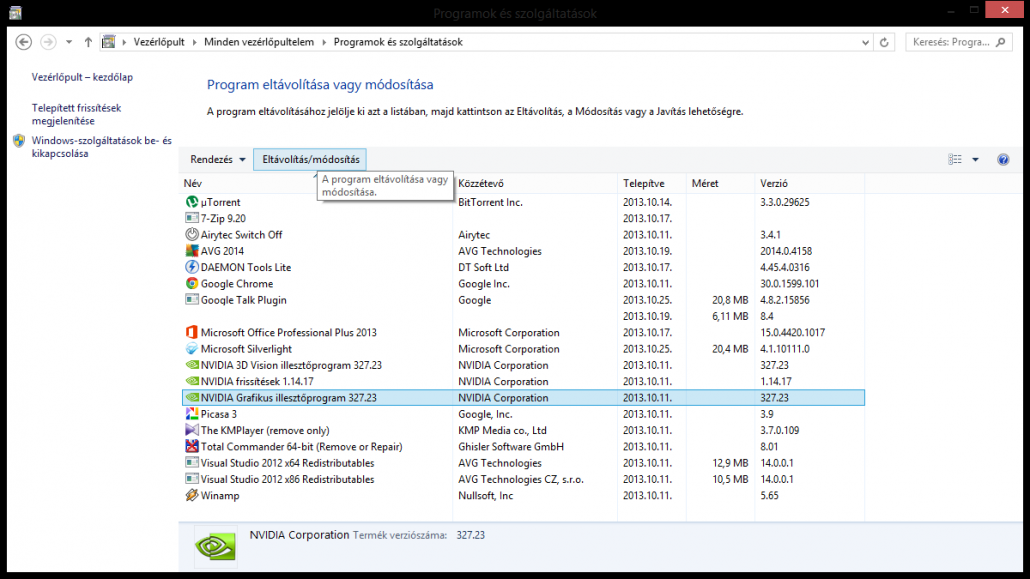Go up one level arrow
The image size is (1030, 579).
tap(88, 42)
